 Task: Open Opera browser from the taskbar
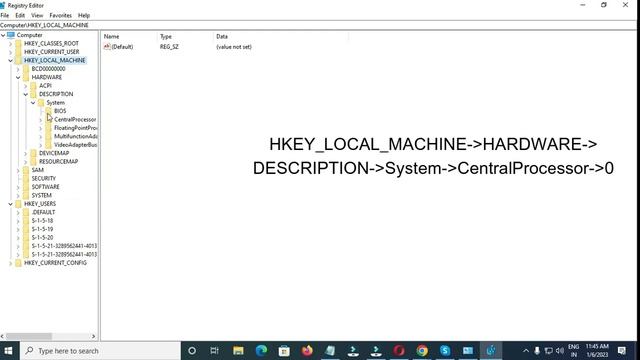(x=399, y=351)
